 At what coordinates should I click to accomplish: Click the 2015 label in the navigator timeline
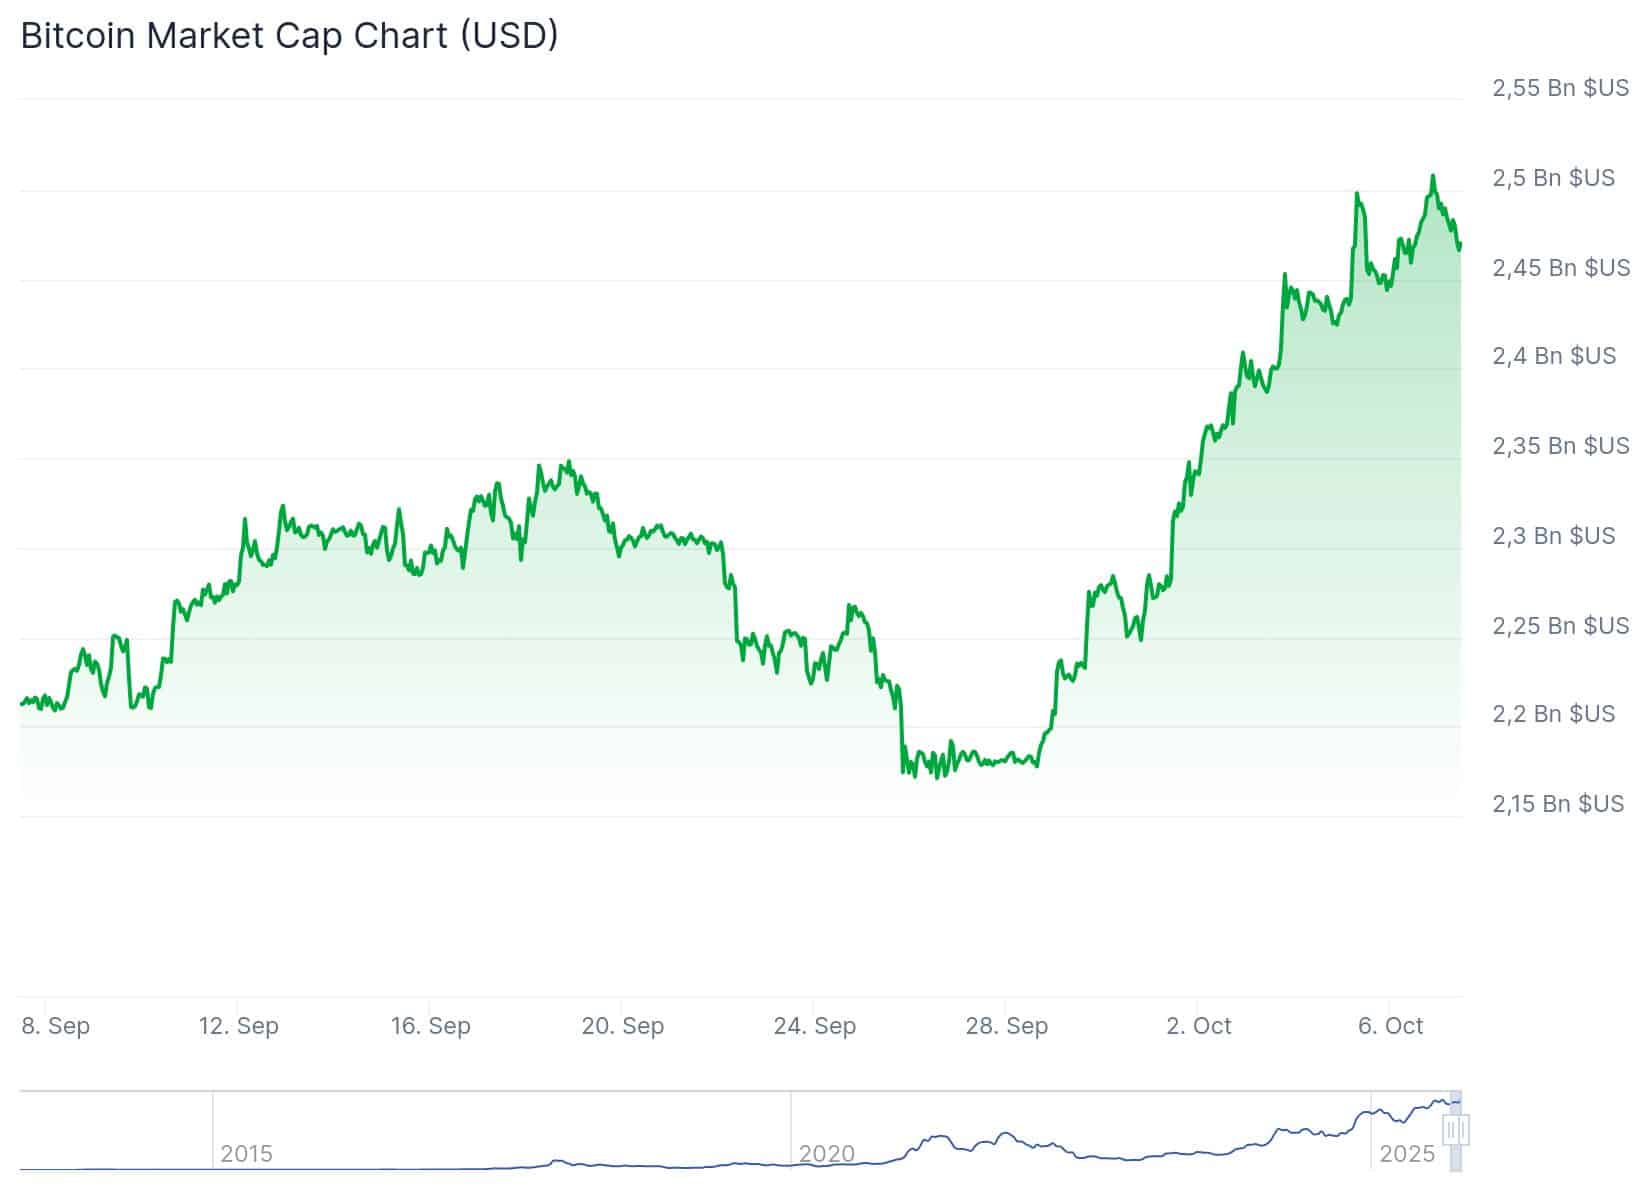click(246, 1154)
